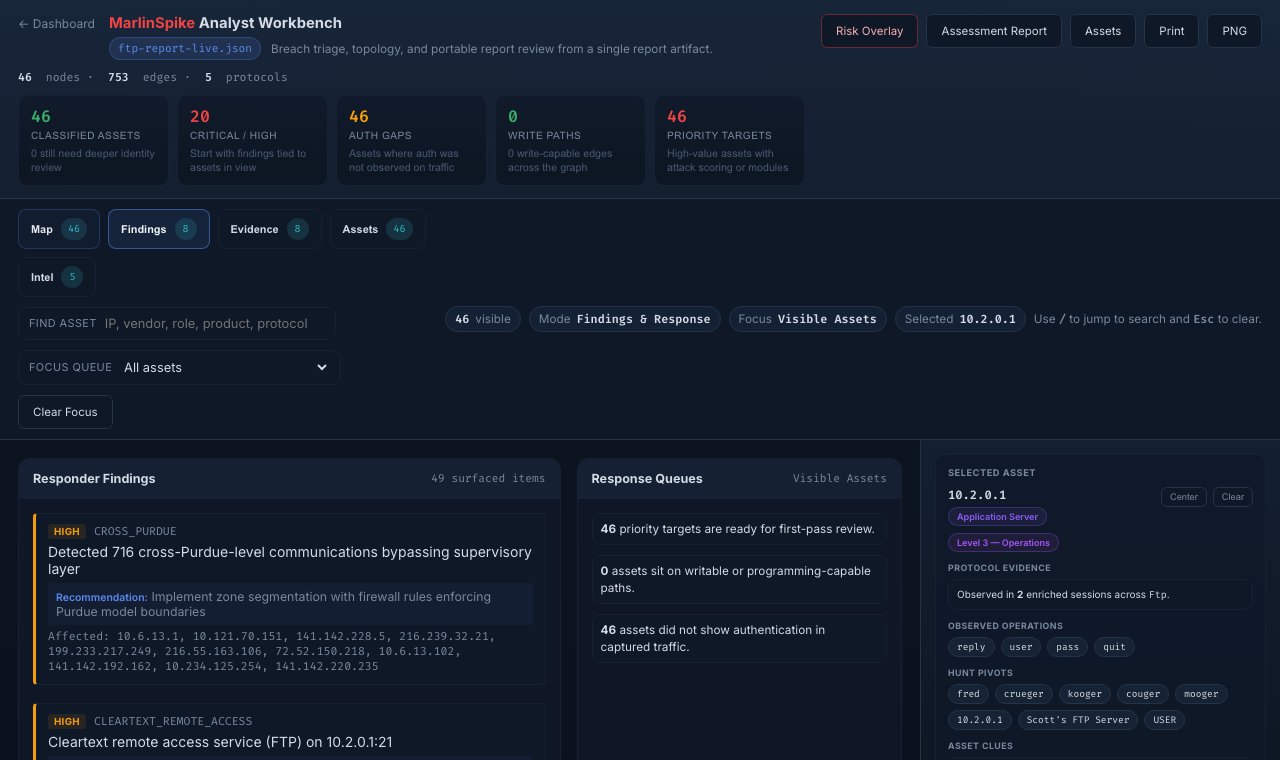Switch to the Evidence tab
This screenshot has height=760, width=1280.
point(269,228)
